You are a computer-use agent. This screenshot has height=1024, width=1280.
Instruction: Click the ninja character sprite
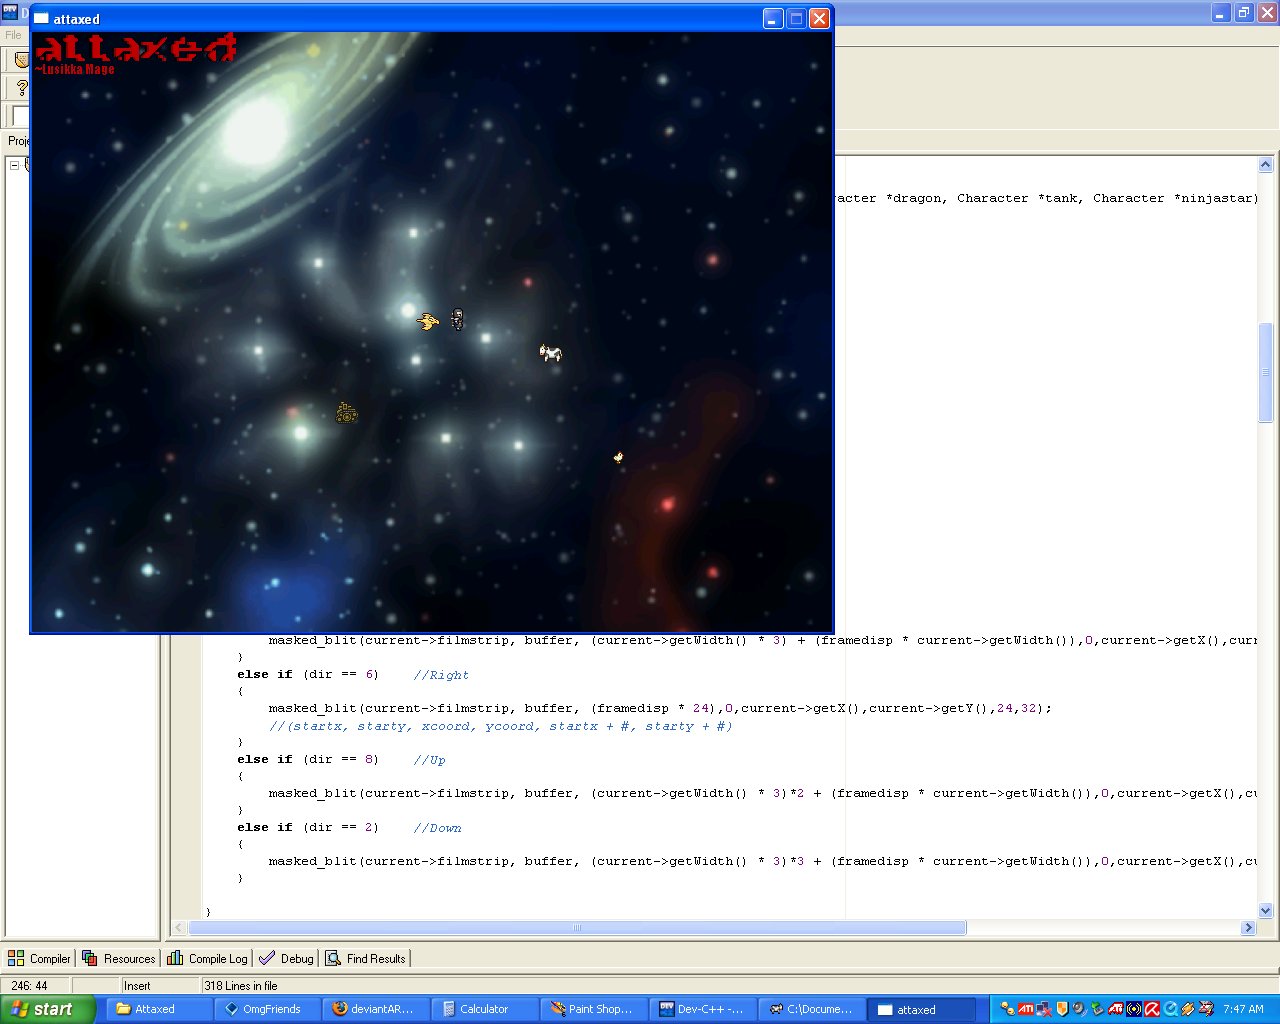(457, 319)
